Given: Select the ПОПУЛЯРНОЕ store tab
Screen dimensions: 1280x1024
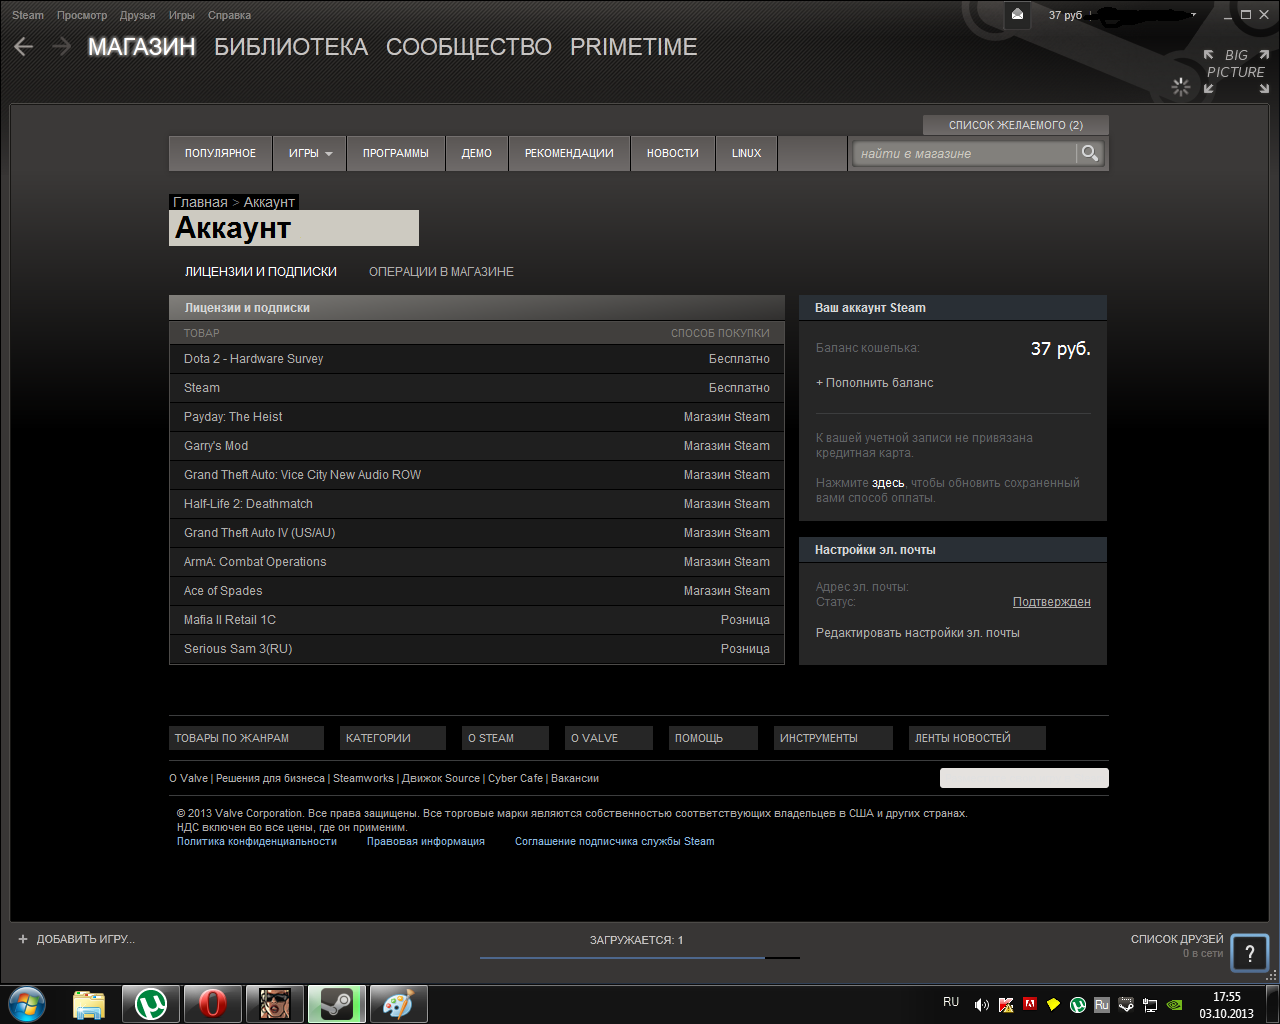Looking at the screenshot, I should pos(220,153).
